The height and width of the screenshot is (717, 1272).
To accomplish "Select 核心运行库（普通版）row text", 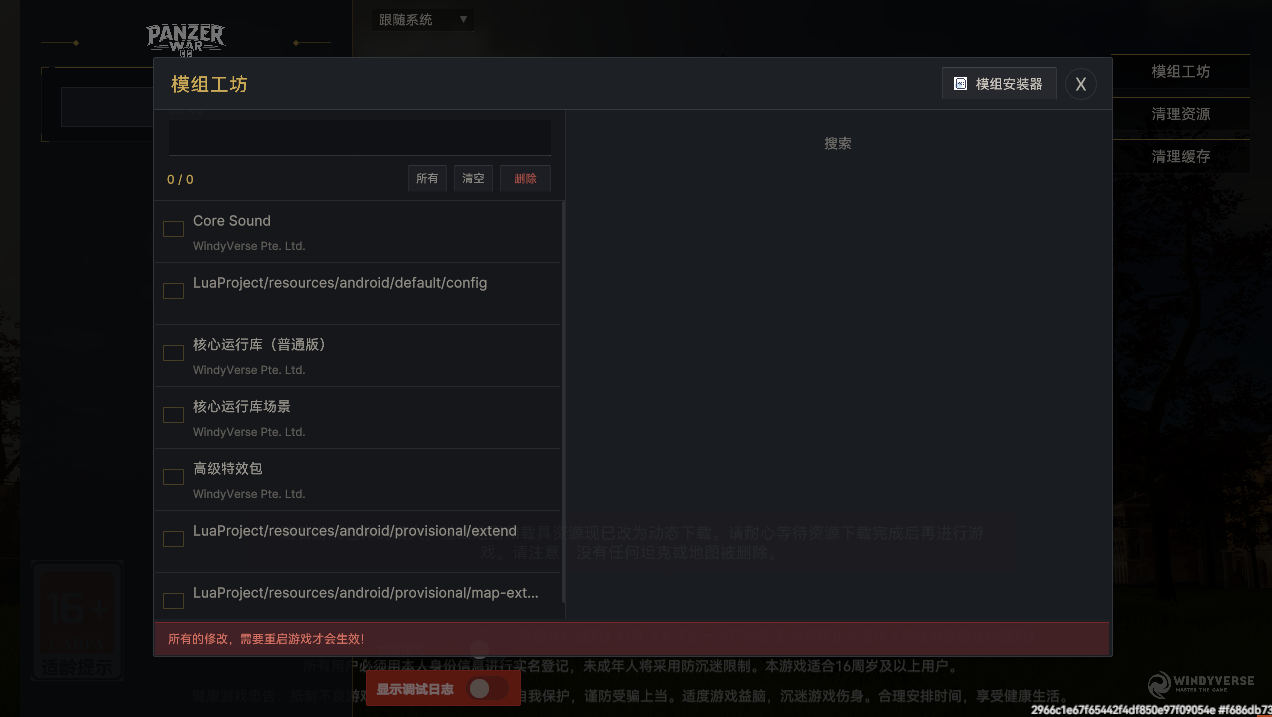I will pyautogui.click(x=260, y=345).
